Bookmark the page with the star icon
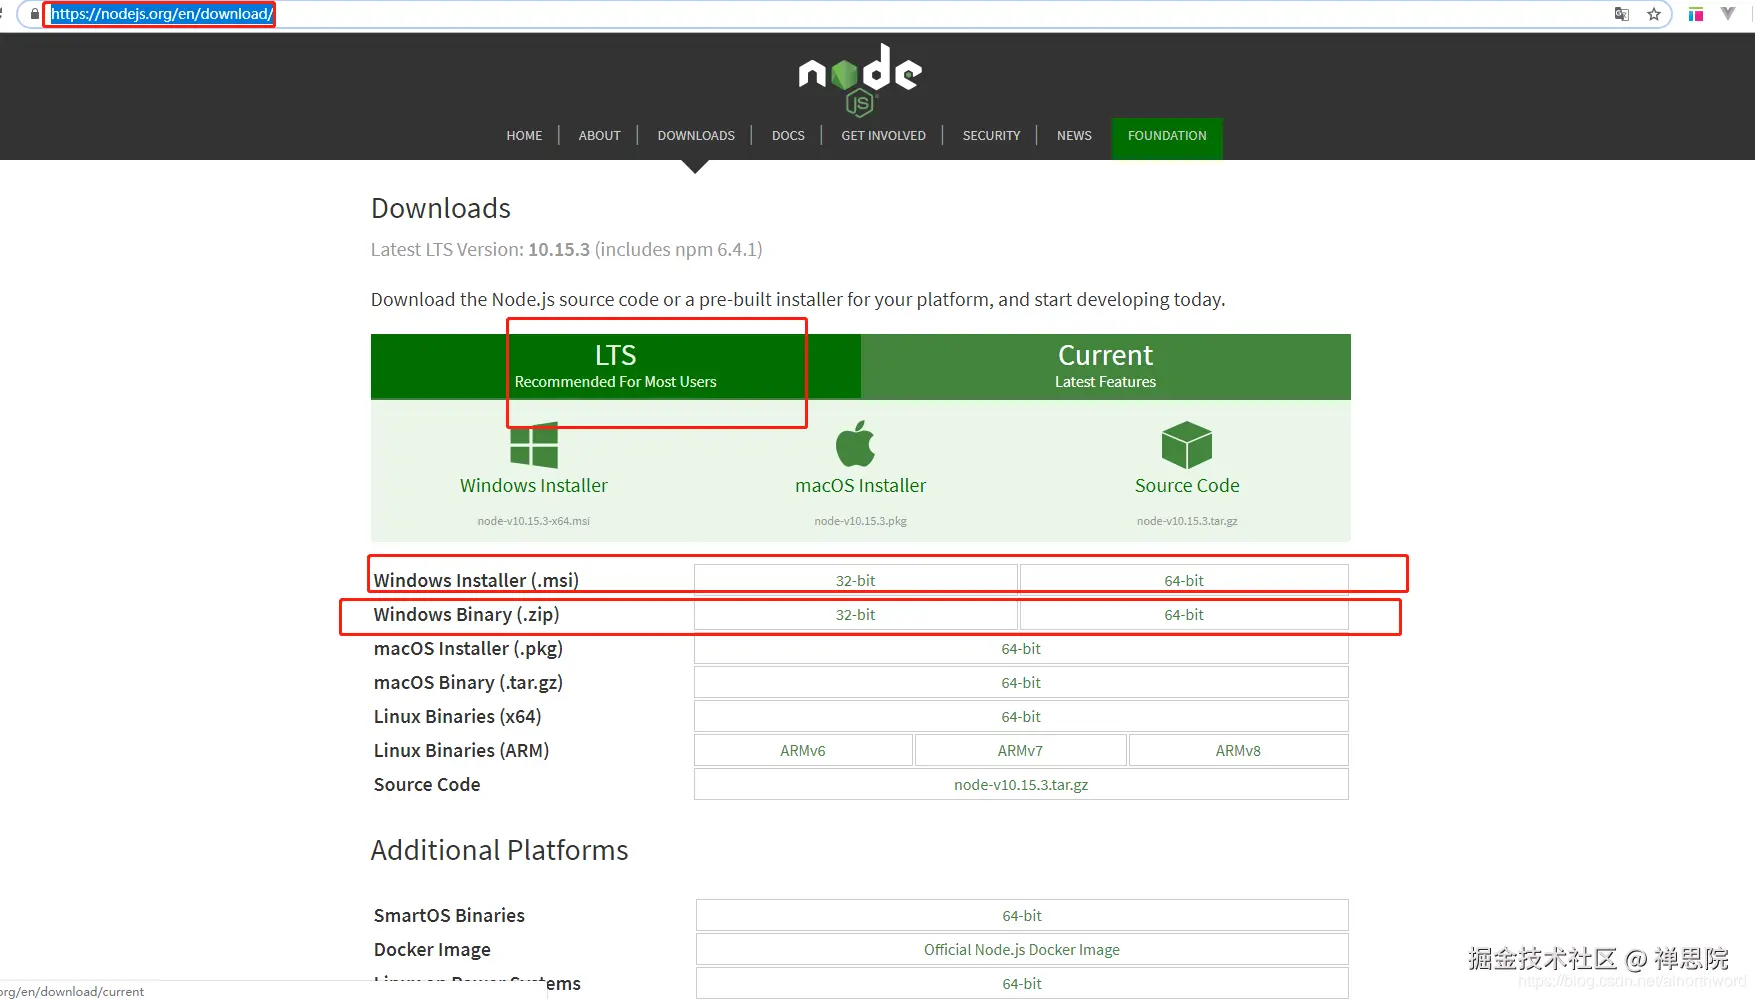The width and height of the screenshot is (1755, 999). (x=1654, y=14)
